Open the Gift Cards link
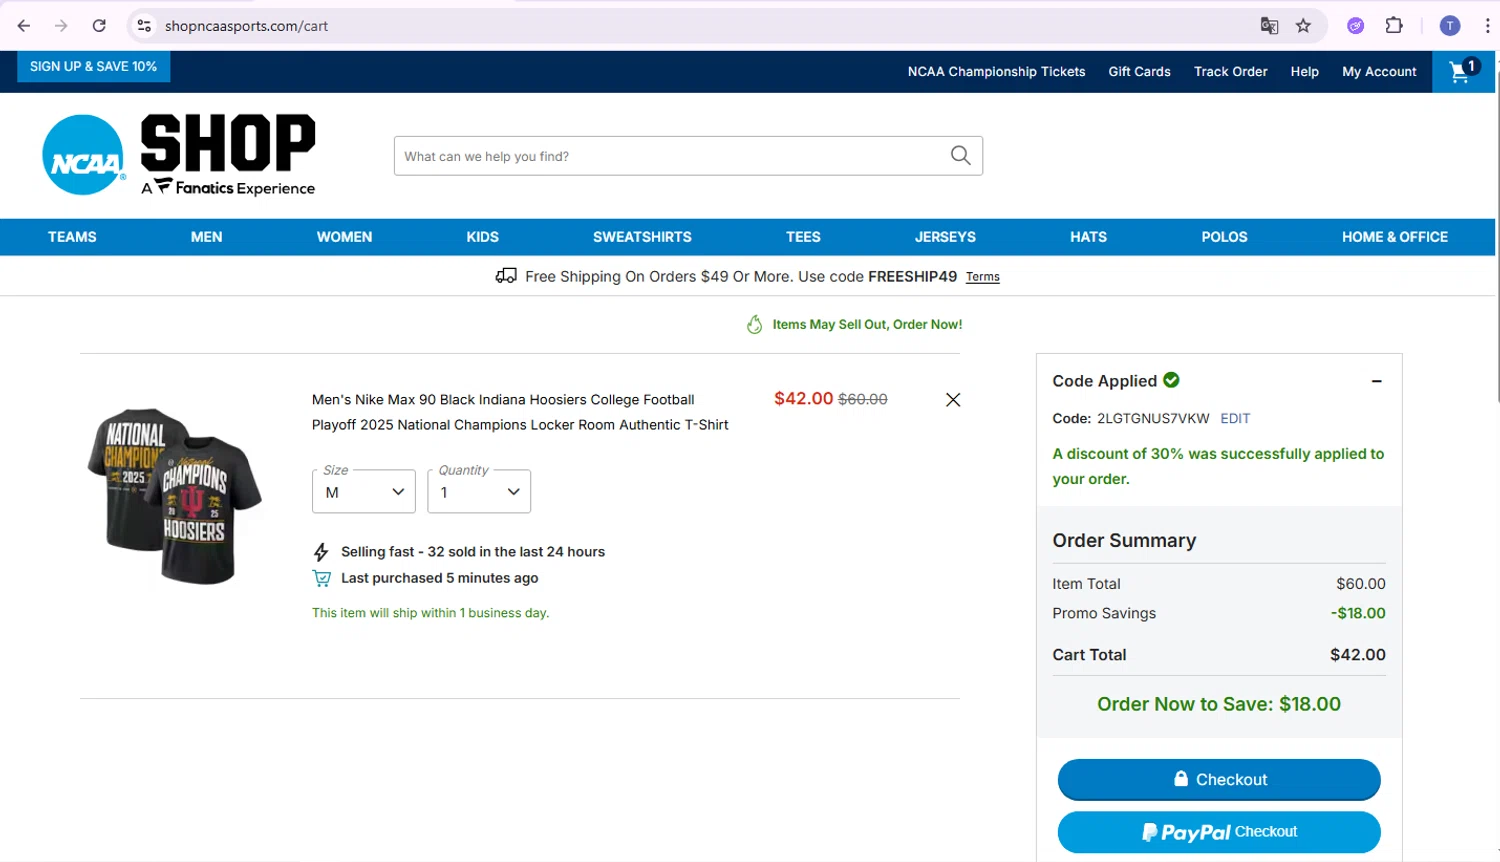This screenshot has height=862, width=1500. (x=1139, y=72)
